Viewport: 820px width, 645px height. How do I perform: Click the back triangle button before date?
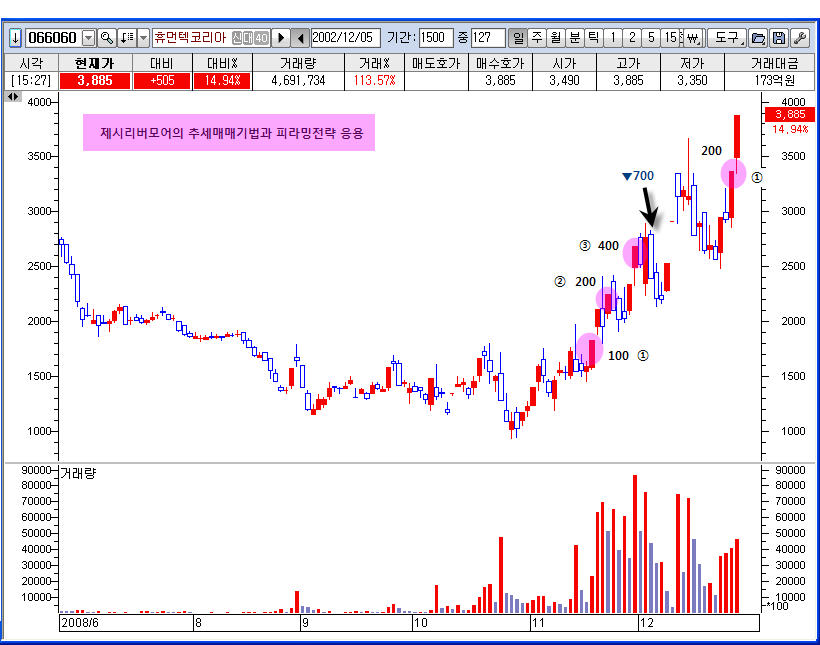[x=299, y=38]
